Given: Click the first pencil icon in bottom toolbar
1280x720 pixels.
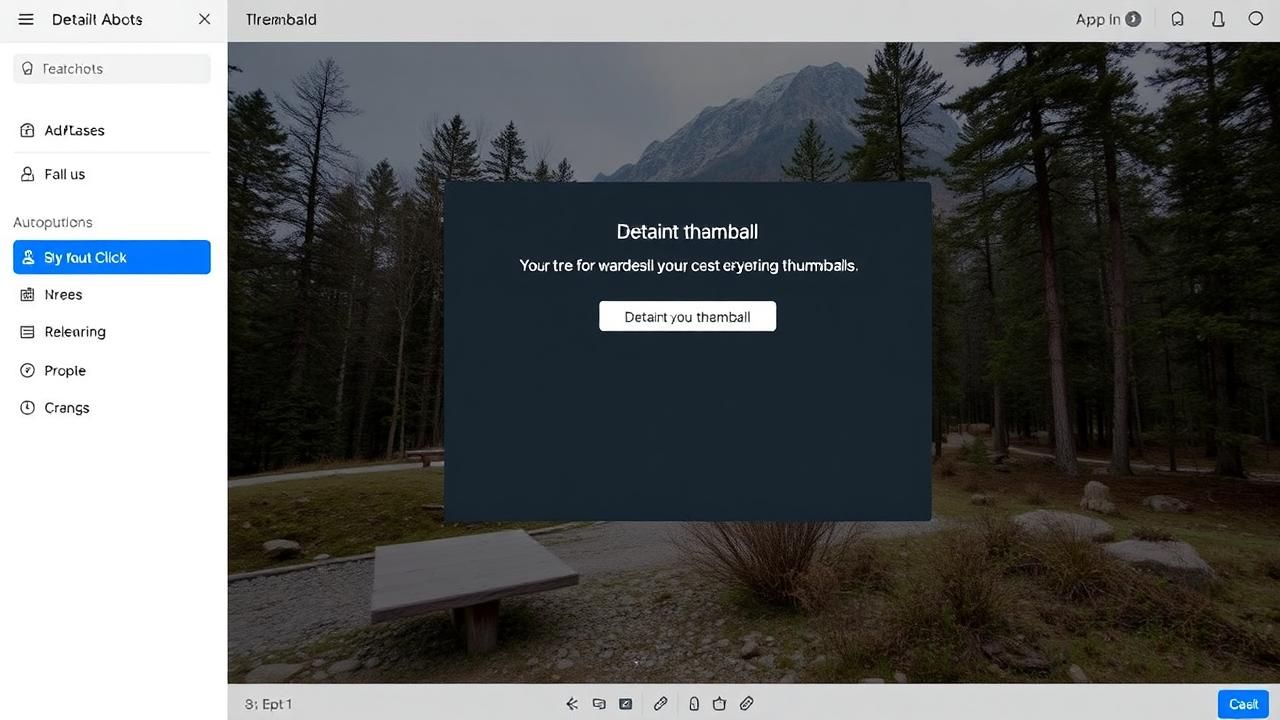Looking at the screenshot, I should (x=660, y=704).
